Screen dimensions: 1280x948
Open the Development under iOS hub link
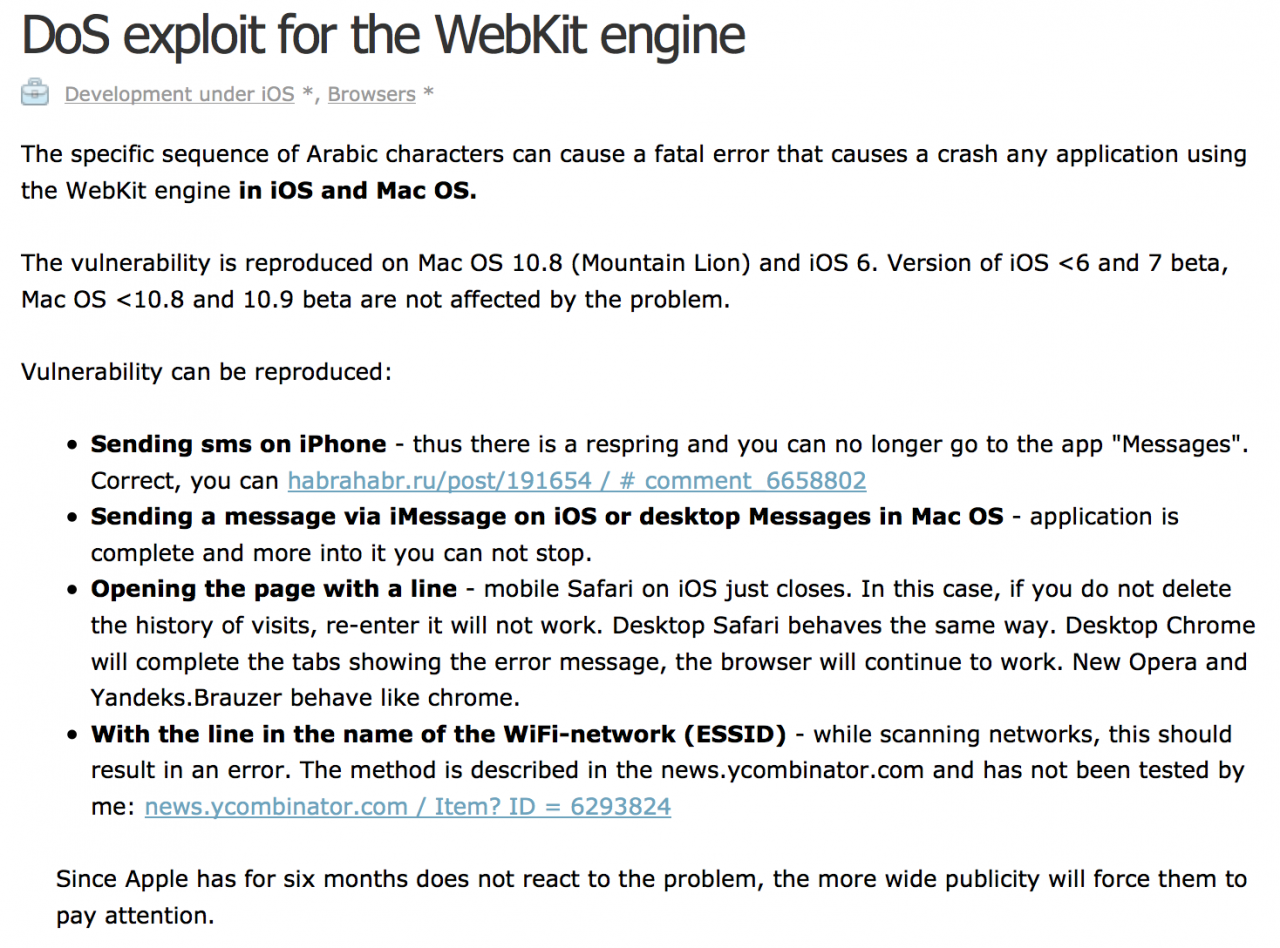click(x=180, y=94)
